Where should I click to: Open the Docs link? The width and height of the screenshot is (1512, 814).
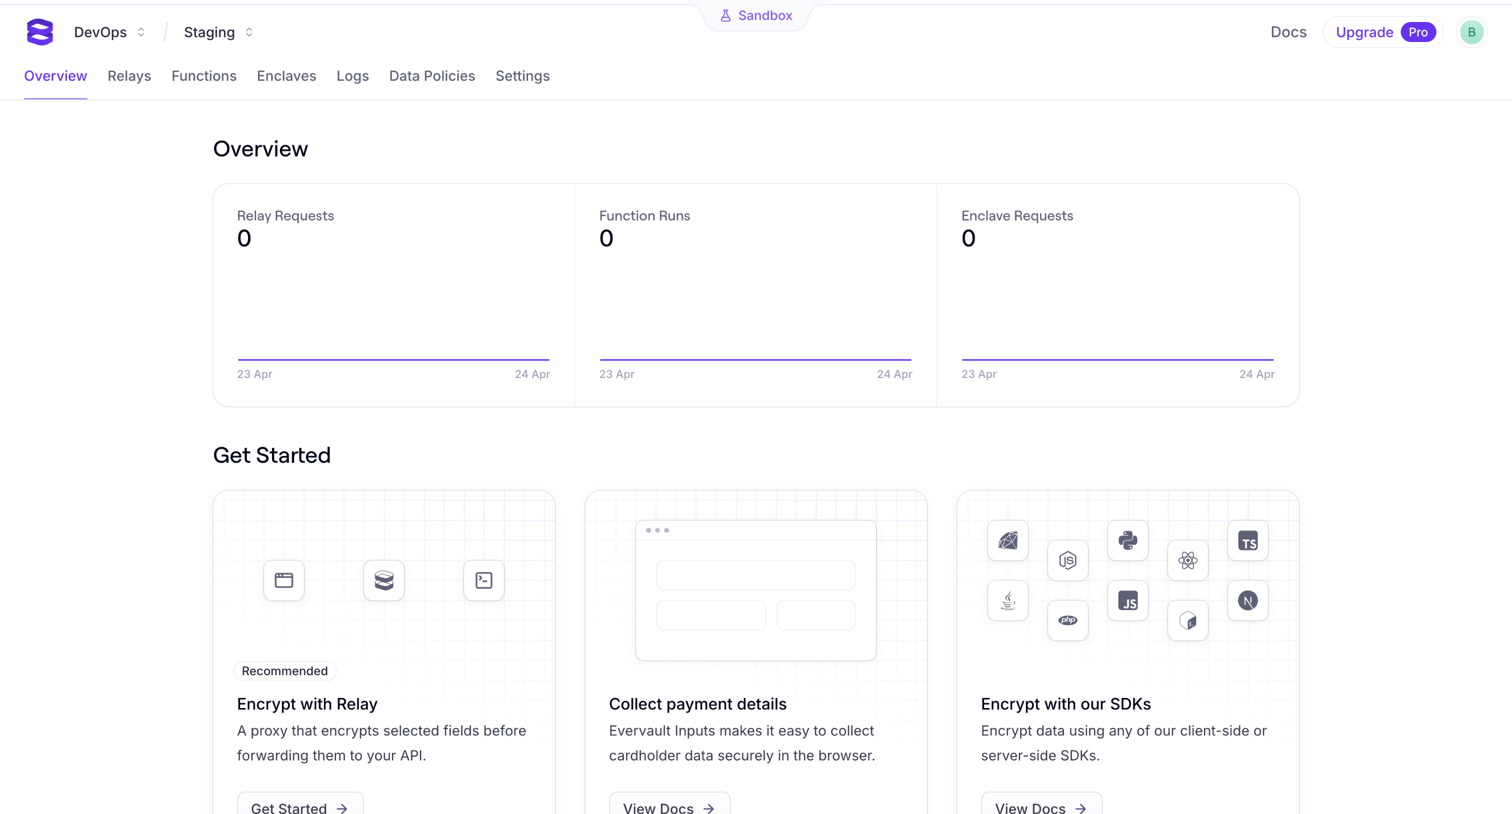(x=1288, y=32)
